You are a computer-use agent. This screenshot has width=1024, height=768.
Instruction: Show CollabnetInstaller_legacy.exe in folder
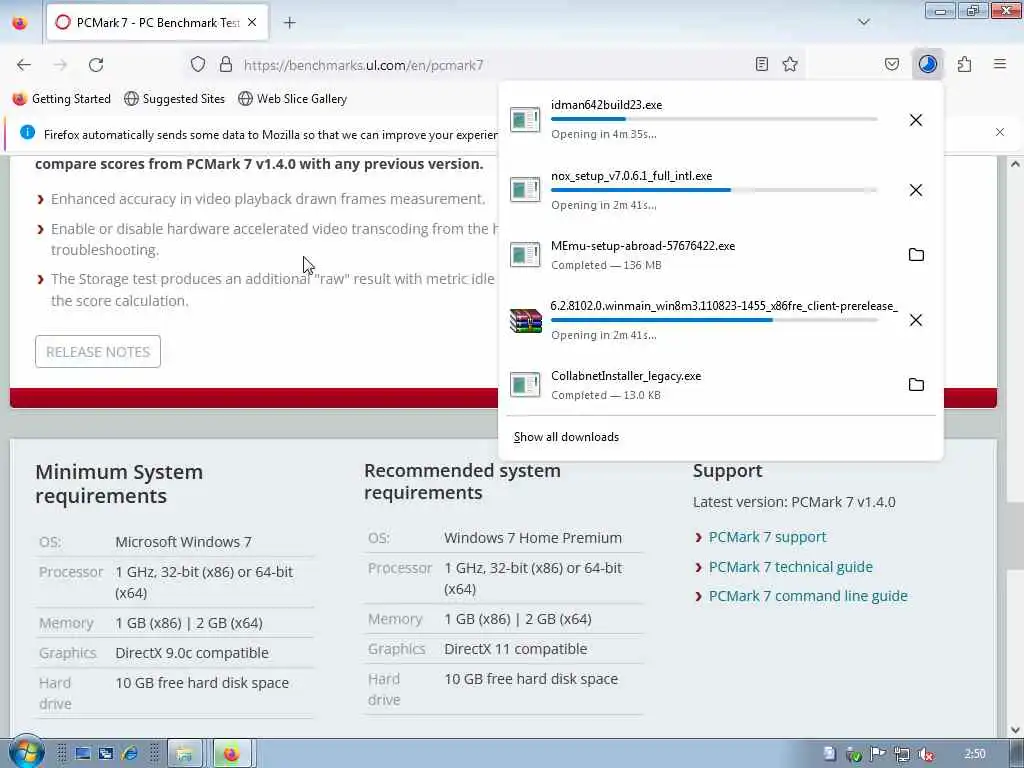click(916, 385)
